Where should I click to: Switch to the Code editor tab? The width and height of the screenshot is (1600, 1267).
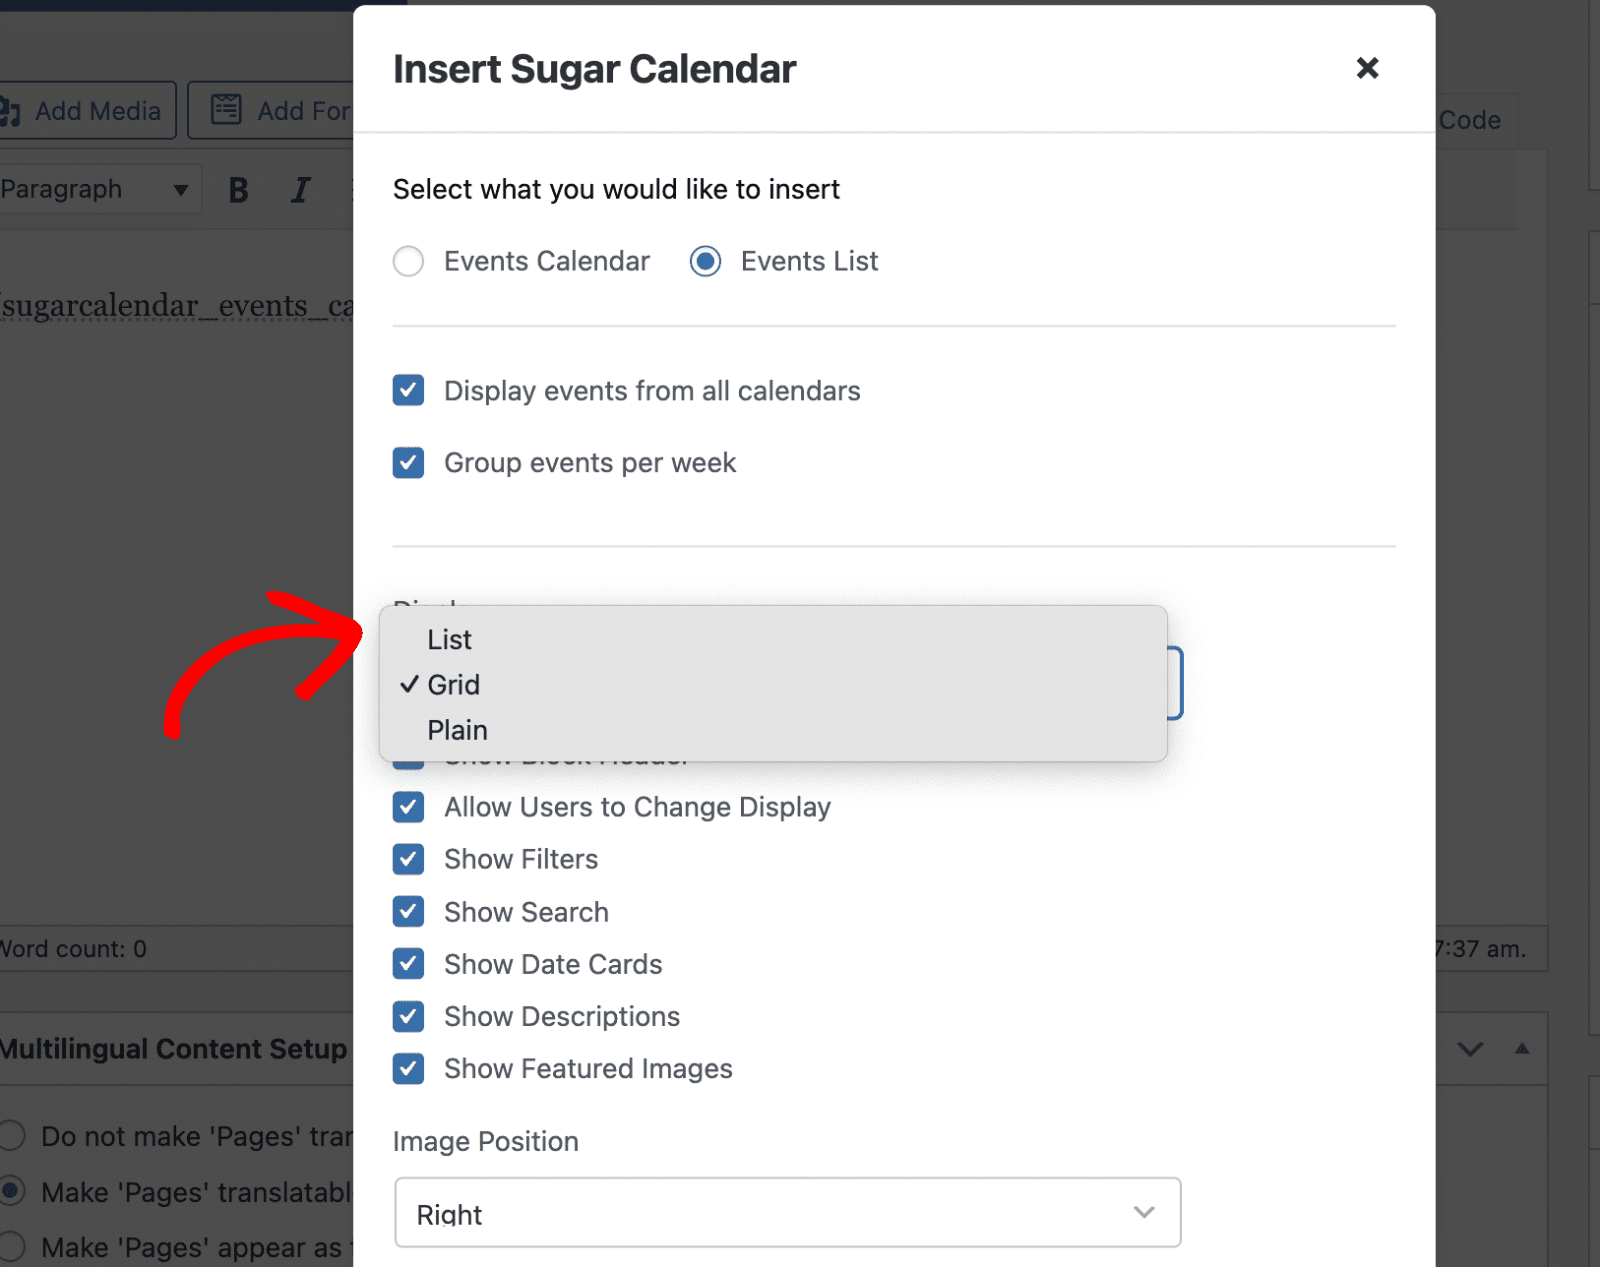tap(1470, 120)
